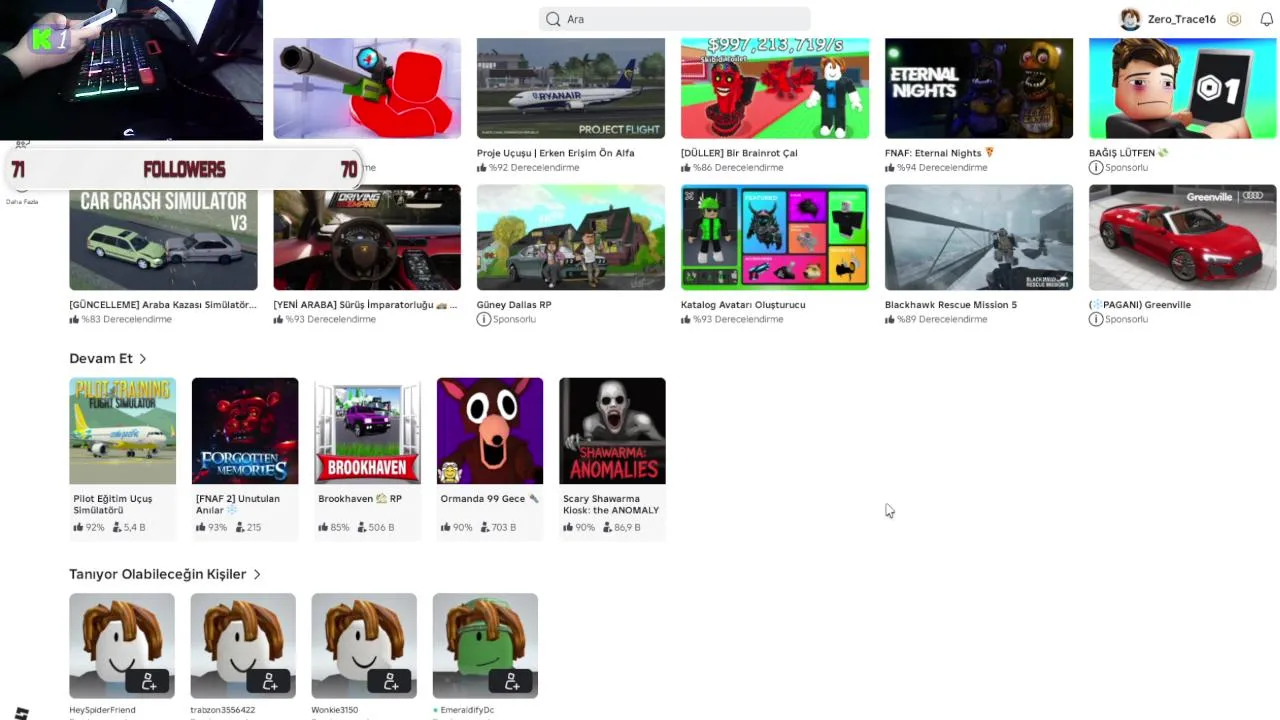The image size is (1280, 720).
Task: Open Car Crash Simulator V3 thumbnail
Action: coord(163,237)
